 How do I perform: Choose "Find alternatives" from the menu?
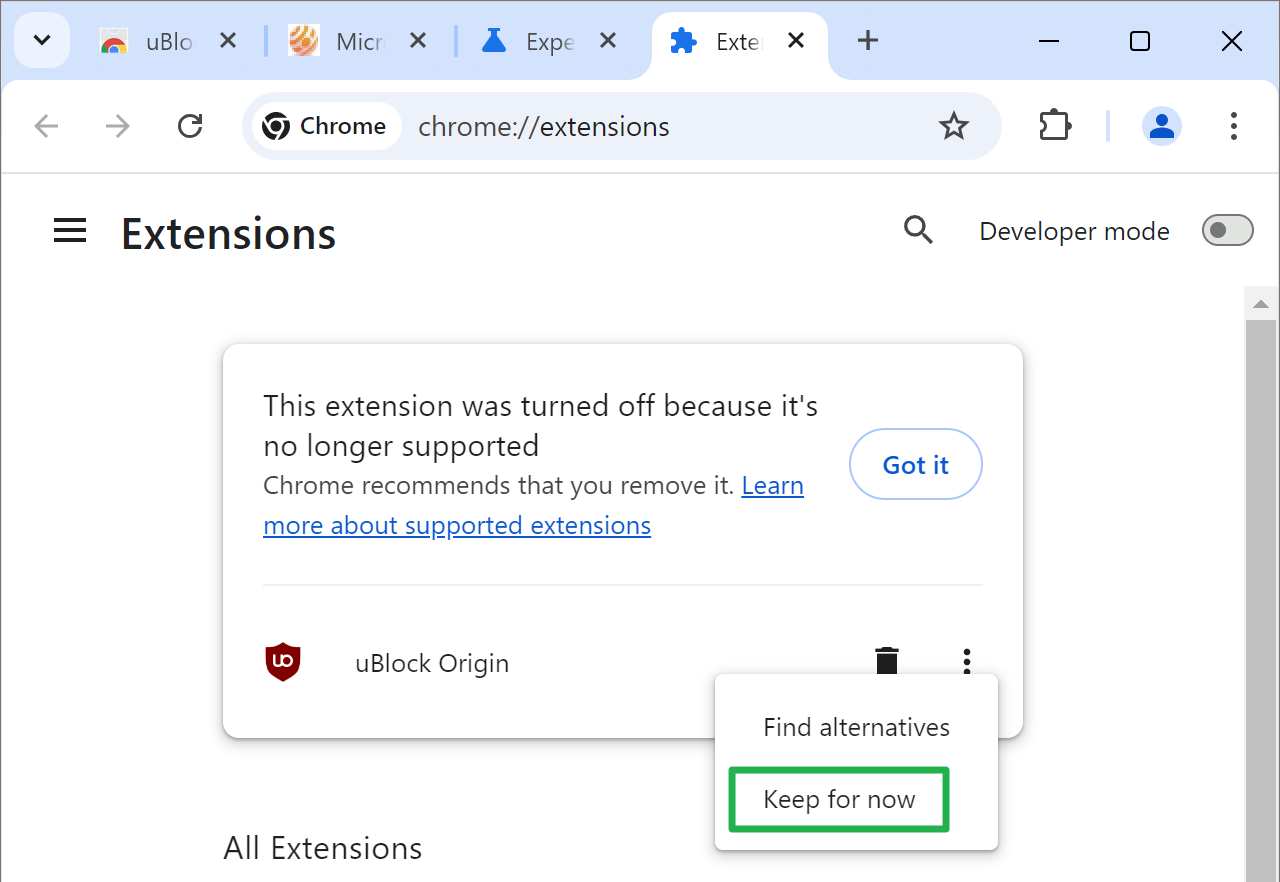856,727
